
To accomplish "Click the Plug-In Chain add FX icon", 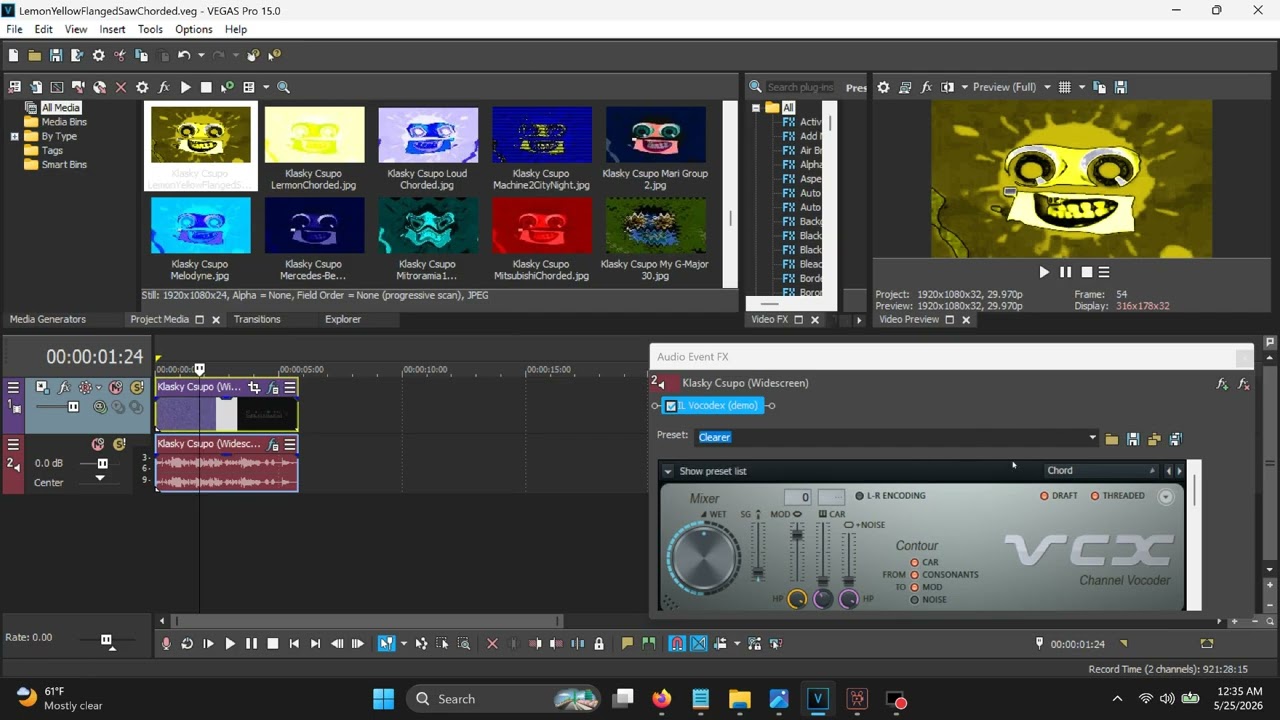I will click(1222, 384).
